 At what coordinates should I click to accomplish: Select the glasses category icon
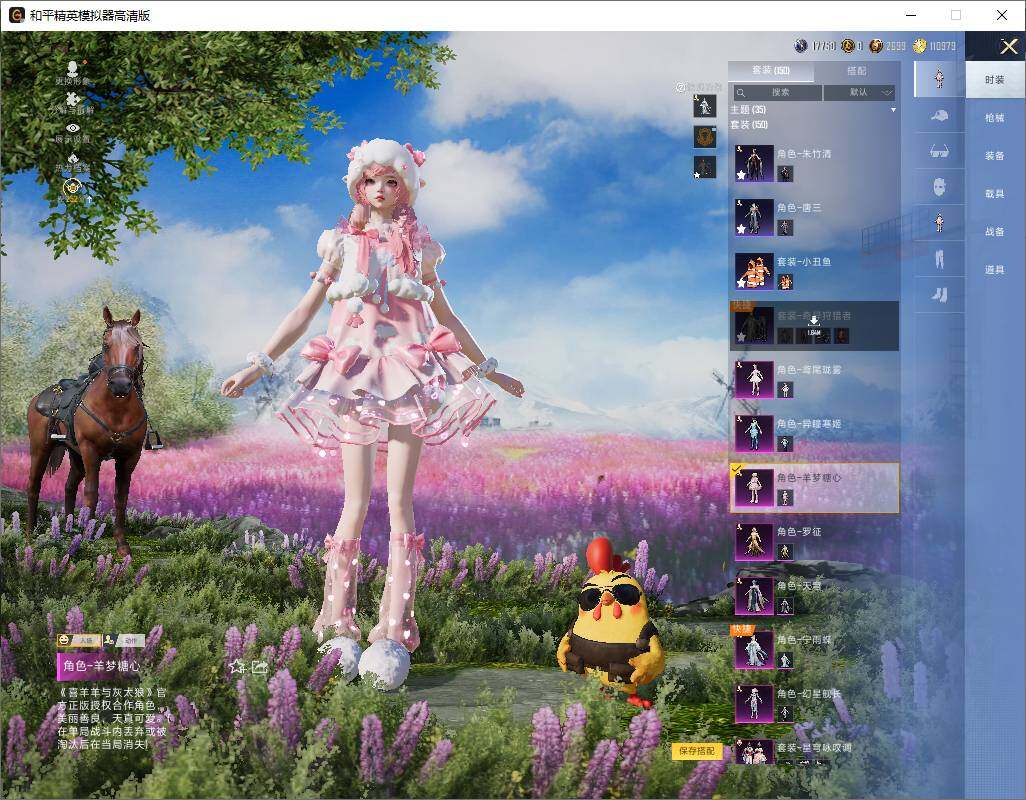coord(939,152)
